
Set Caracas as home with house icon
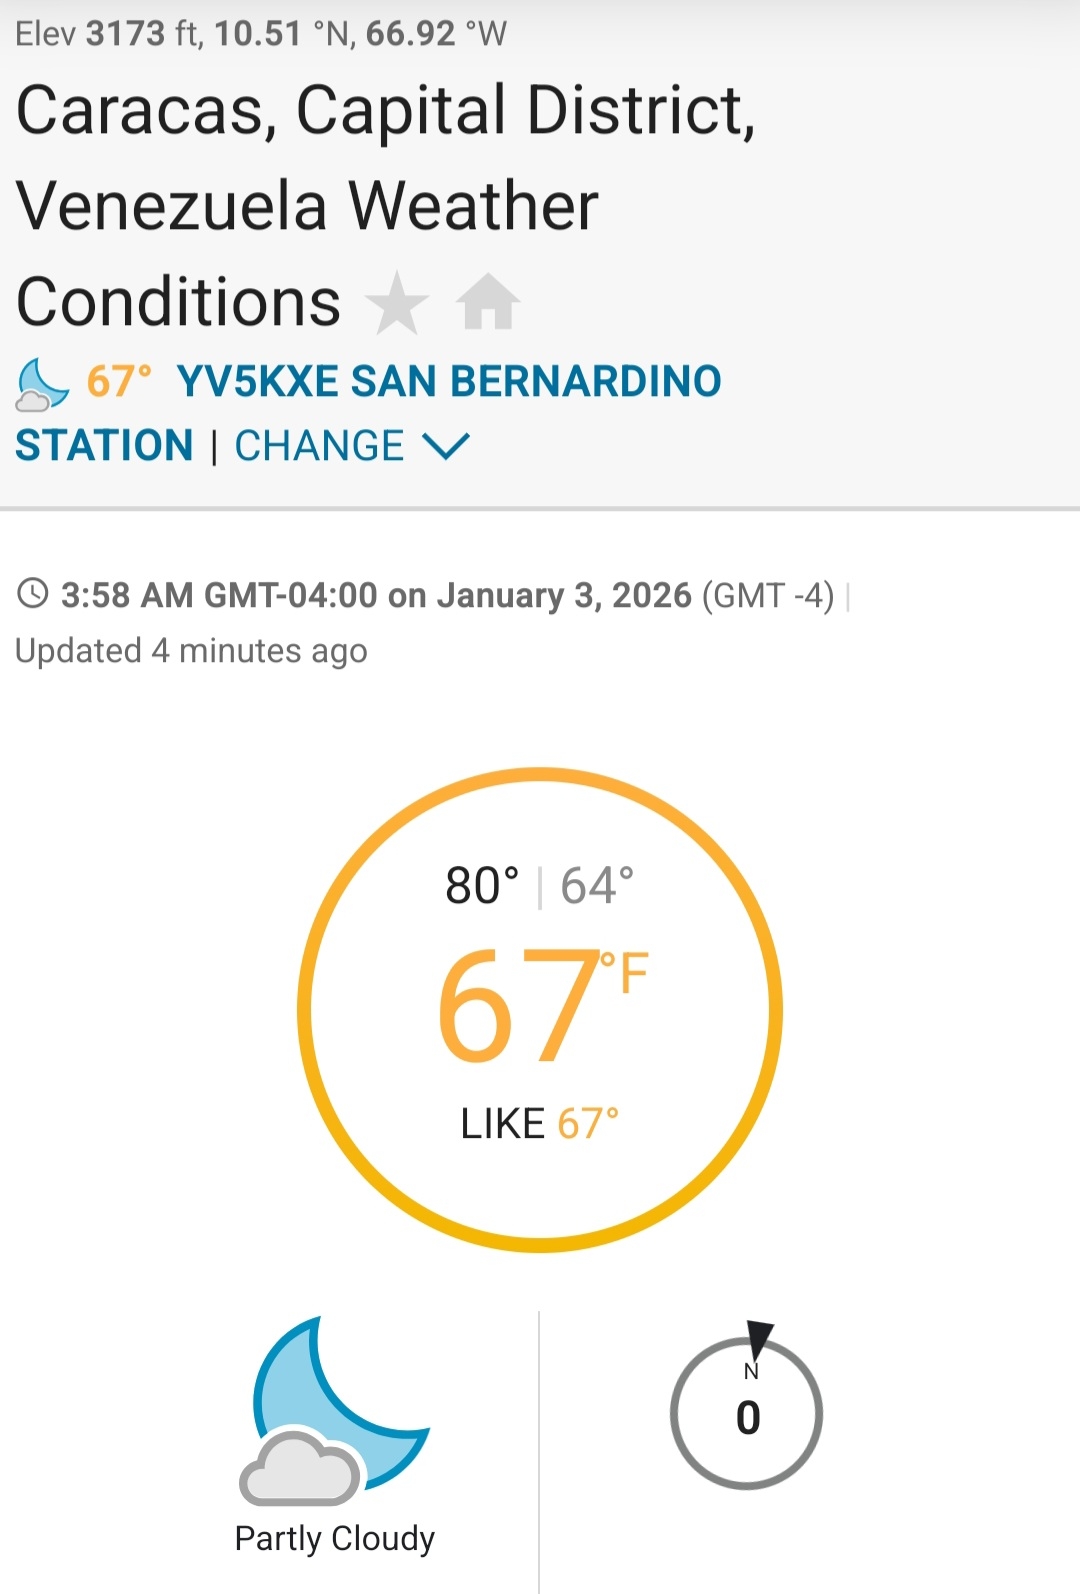pos(488,302)
